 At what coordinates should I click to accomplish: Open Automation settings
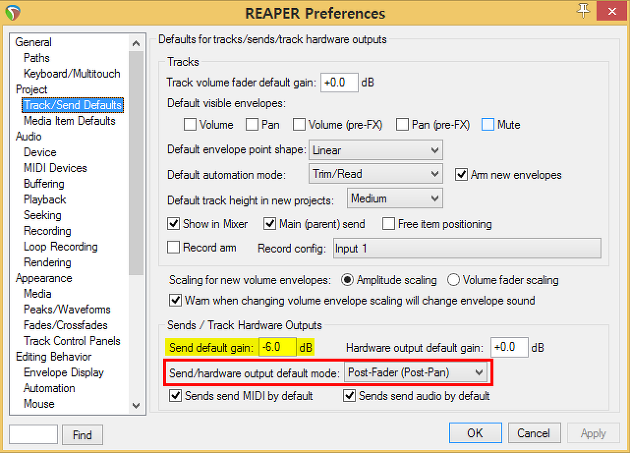pos(49,388)
